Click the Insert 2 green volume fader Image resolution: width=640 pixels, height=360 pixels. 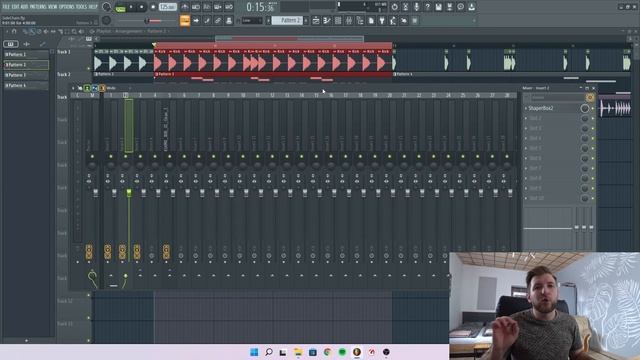point(129,192)
